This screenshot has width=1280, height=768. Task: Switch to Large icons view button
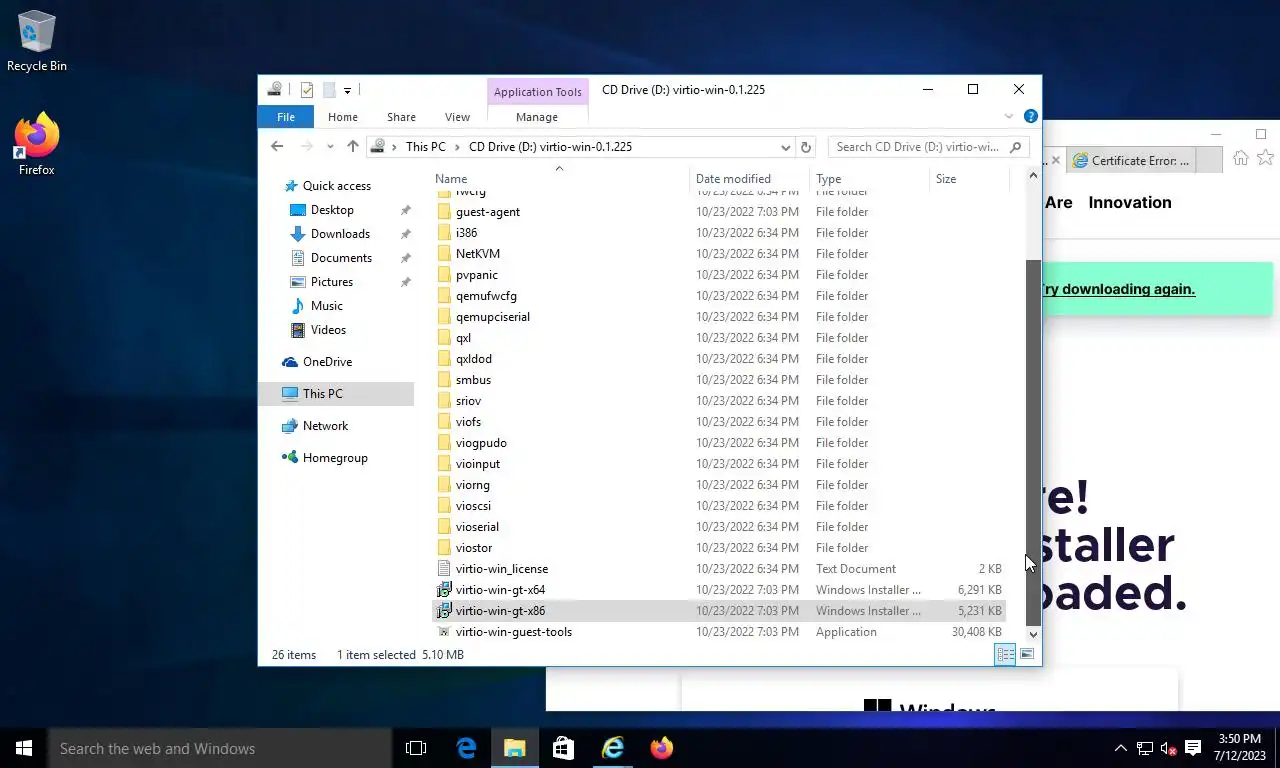click(1027, 654)
